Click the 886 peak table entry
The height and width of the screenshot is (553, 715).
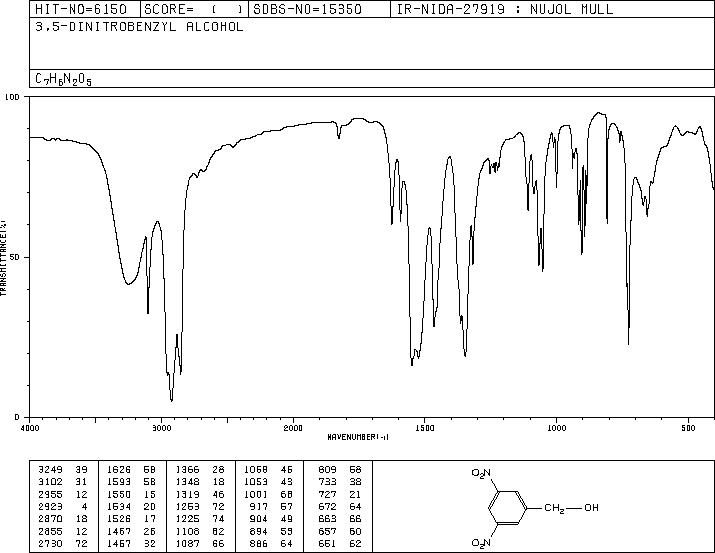[272, 543]
